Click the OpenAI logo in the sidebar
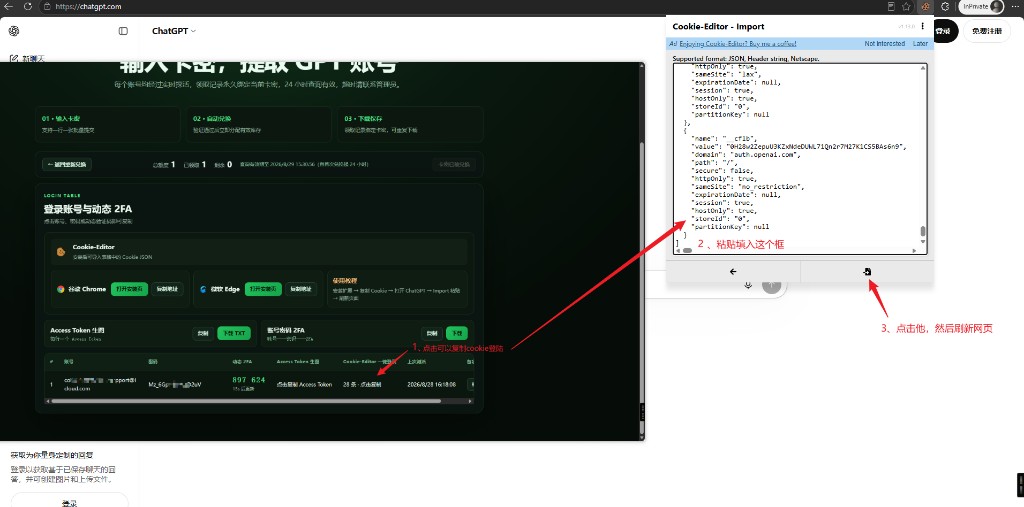The image size is (1024, 507). [14, 31]
